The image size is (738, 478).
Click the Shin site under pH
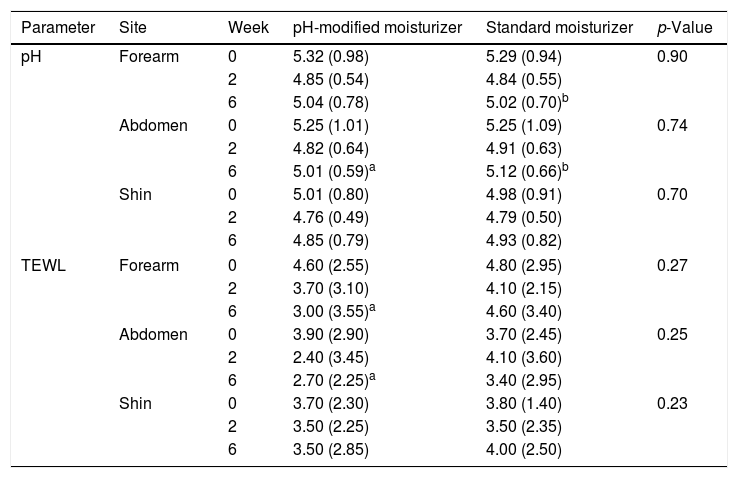click(x=134, y=196)
